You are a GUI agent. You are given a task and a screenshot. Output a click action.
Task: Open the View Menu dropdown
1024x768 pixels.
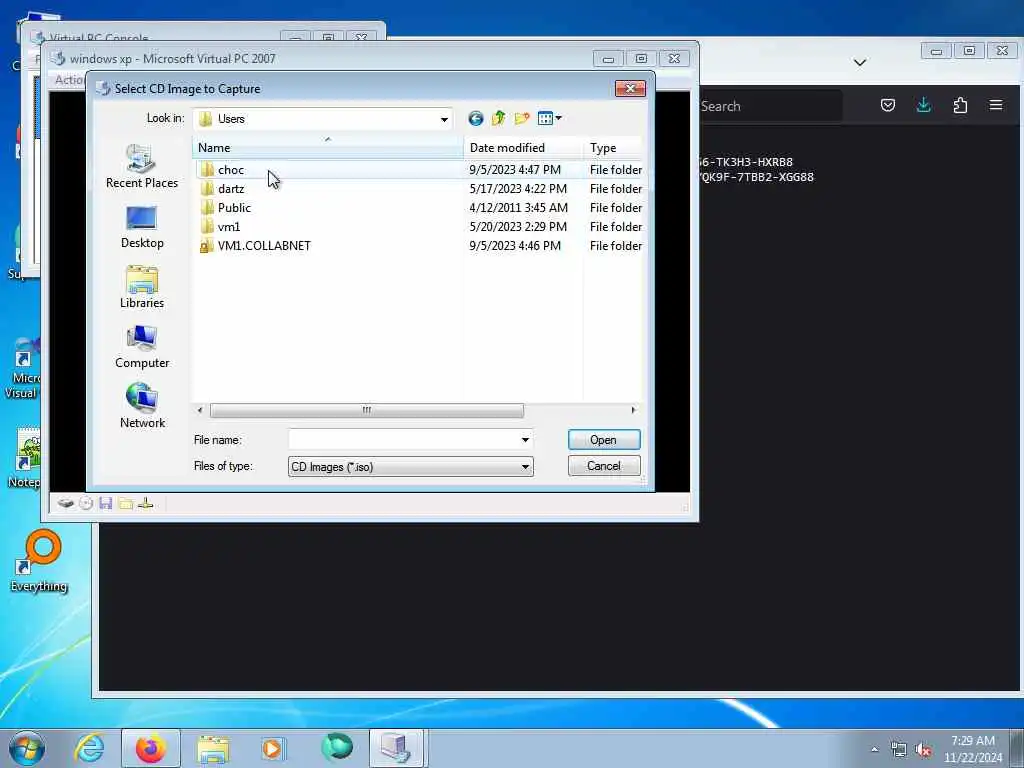[549, 118]
